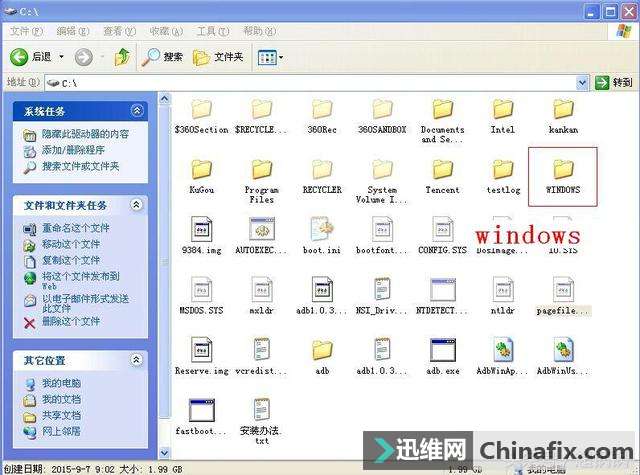Click the Forward arrow toolbar icon
Screen dimensions: 640x475
pyautogui.click(x=83, y=57)
